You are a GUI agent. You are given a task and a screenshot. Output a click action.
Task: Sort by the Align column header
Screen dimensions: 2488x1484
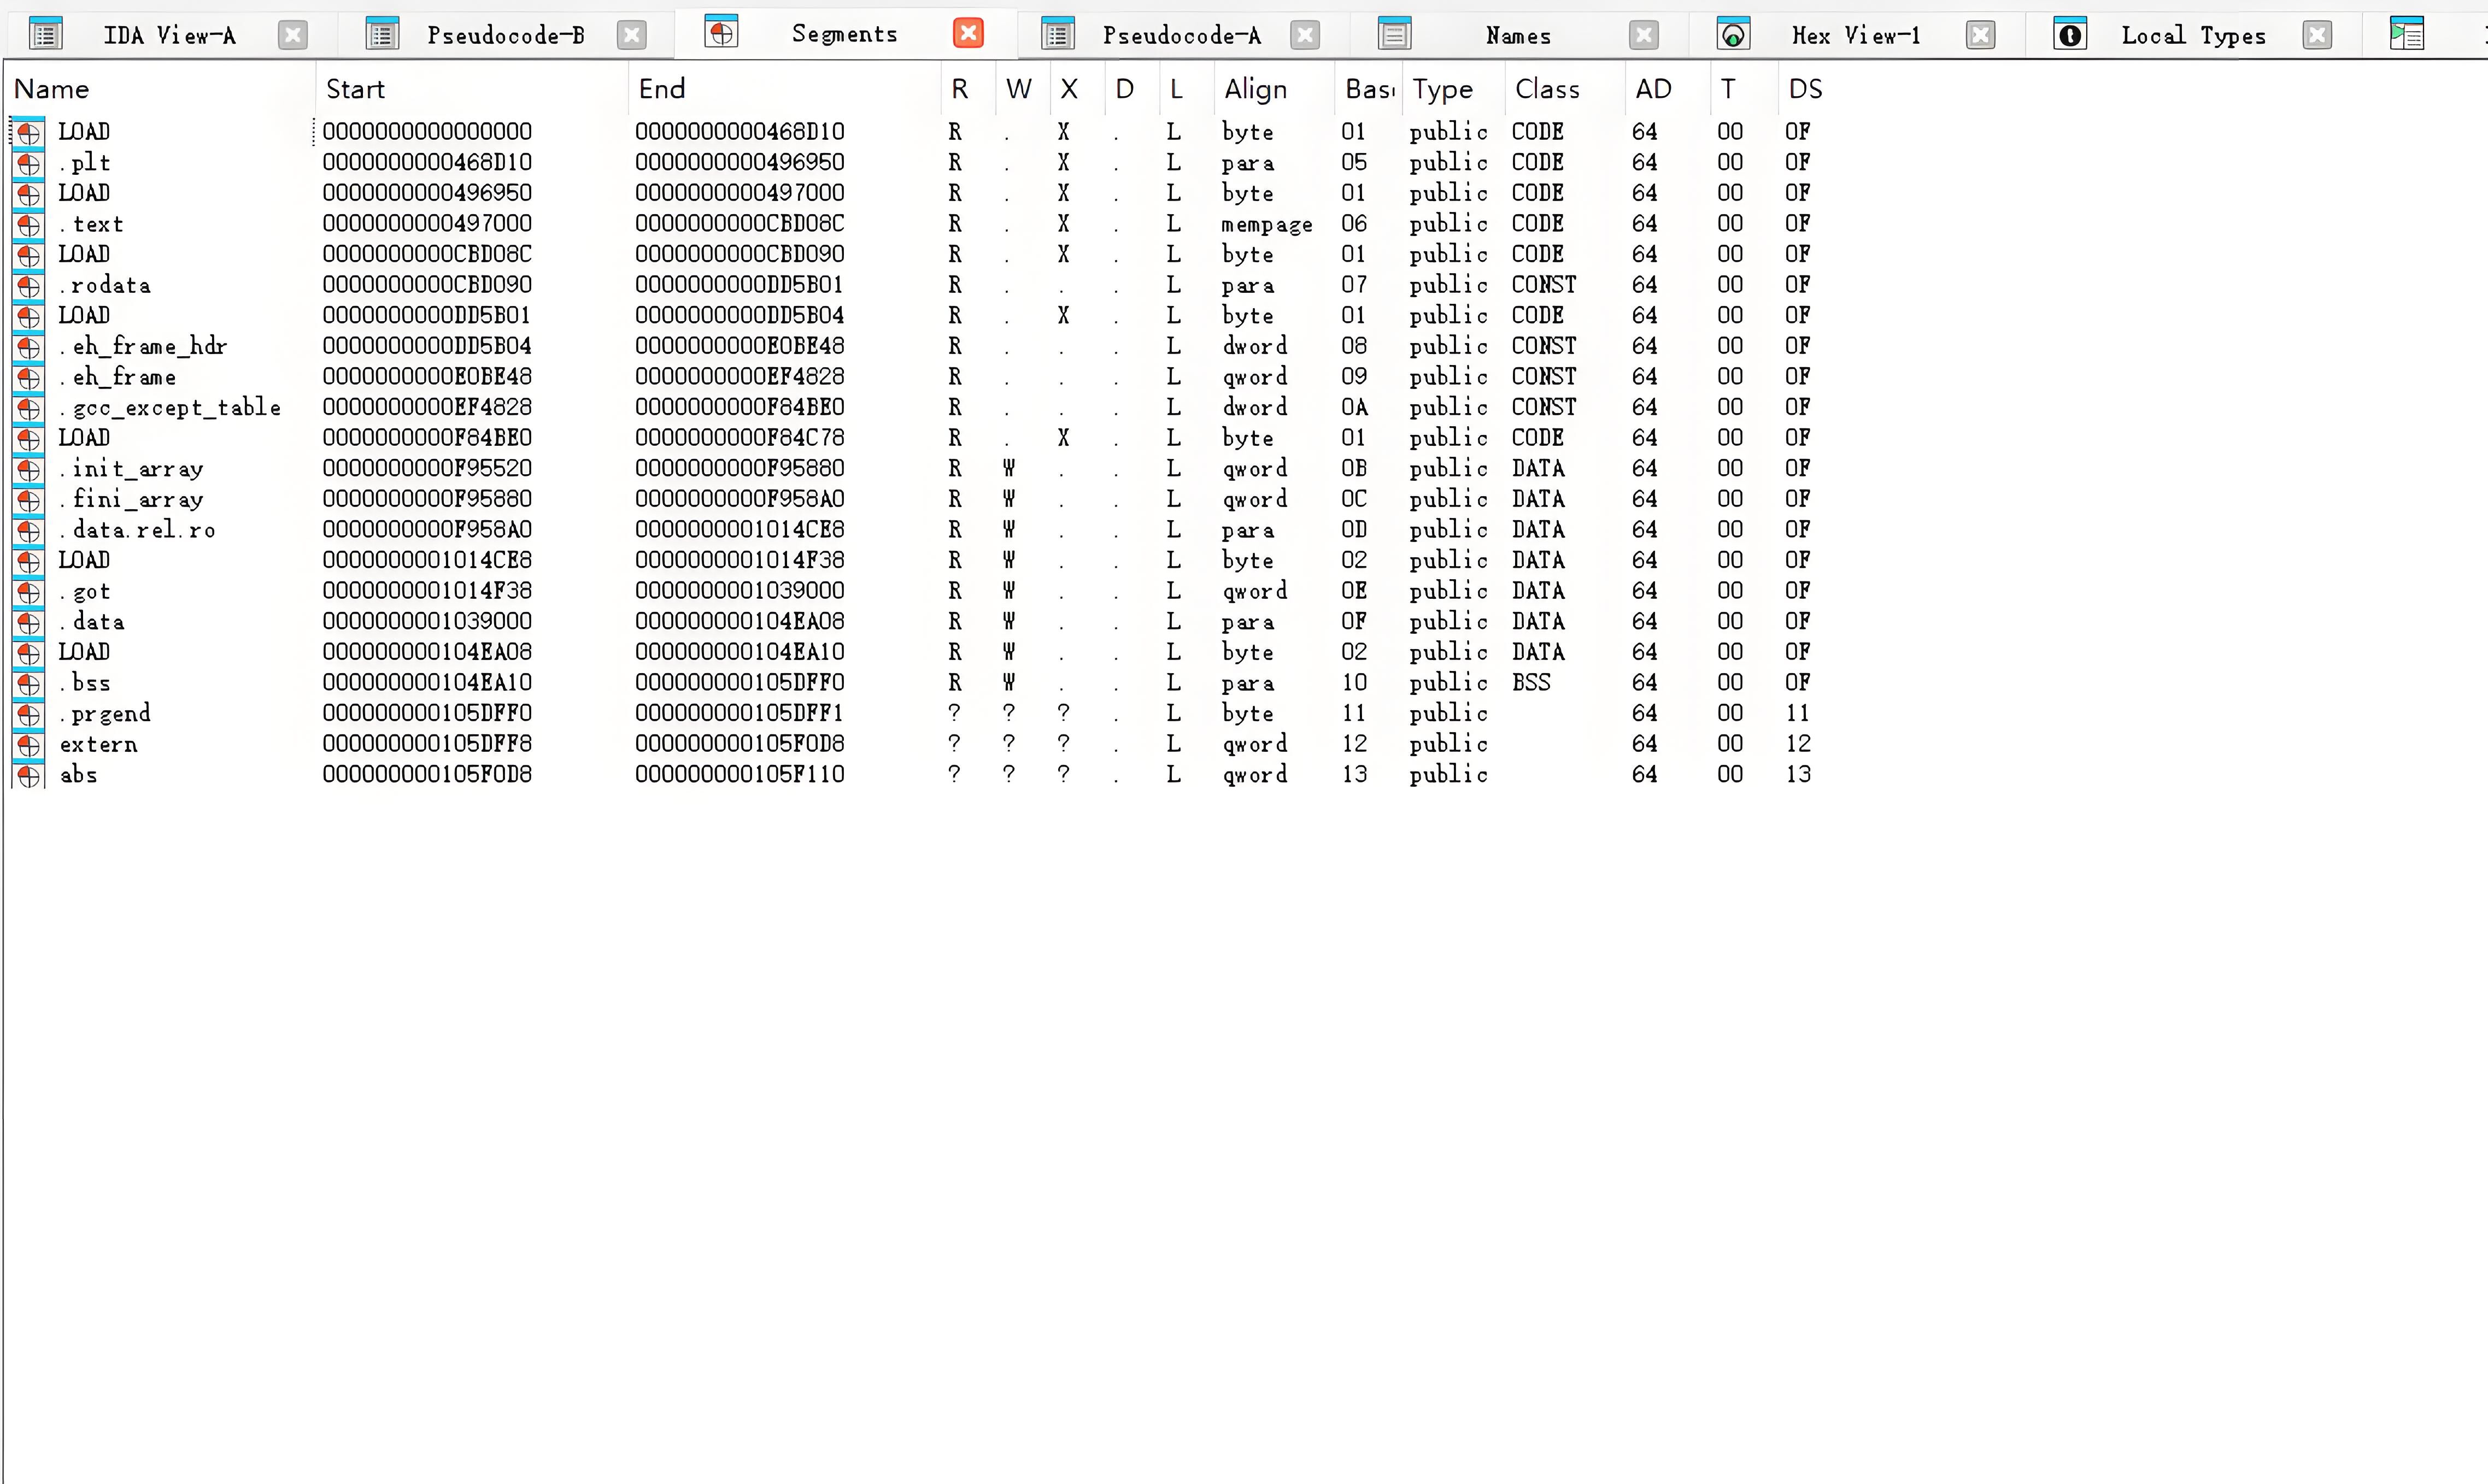pyautogui.click(x=1274, y=89)
